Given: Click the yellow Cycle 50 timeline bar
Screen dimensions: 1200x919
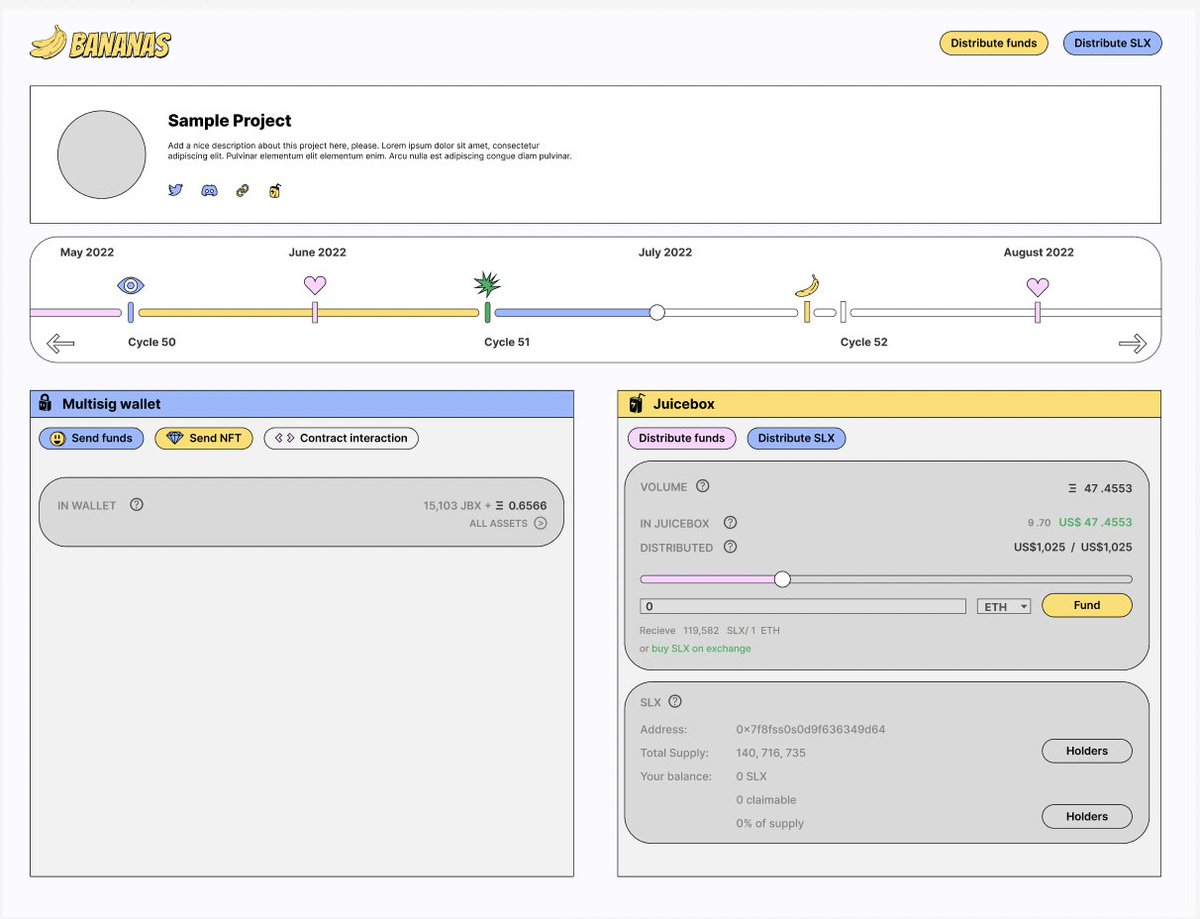Looking at the screenshot, I should tap(308, 313).
